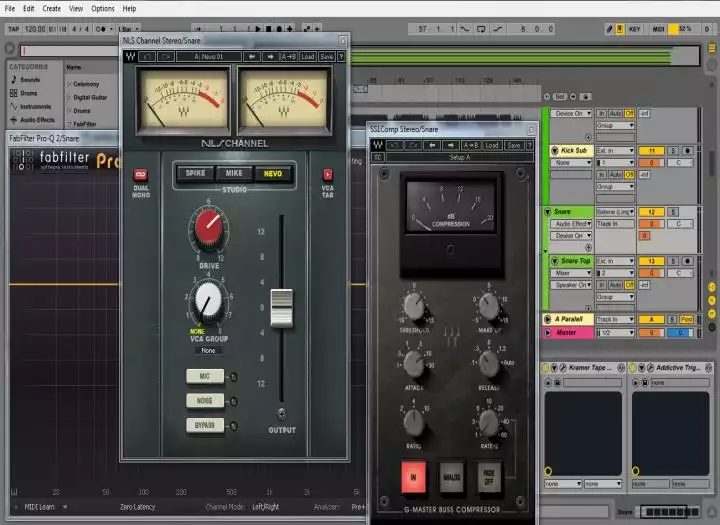
Task: Toggle the MIC button in NLS Channel
Action: coord(205,376)
